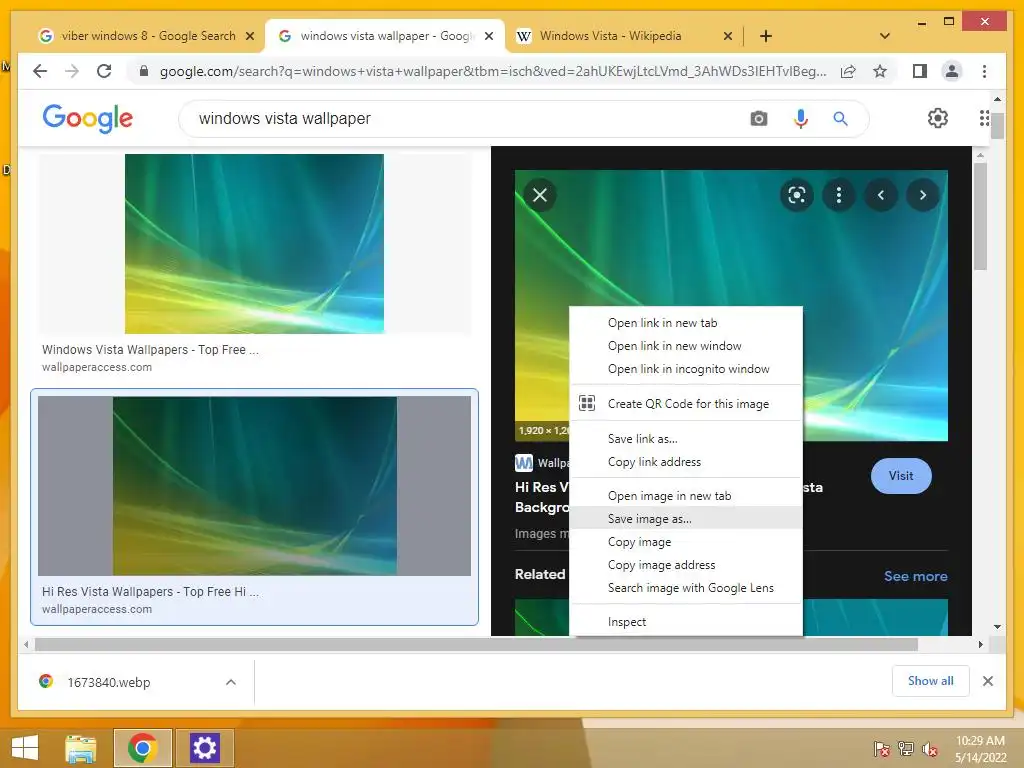Share this page using the share icon
Screen dimensions: 1024x768
point(848,71)
